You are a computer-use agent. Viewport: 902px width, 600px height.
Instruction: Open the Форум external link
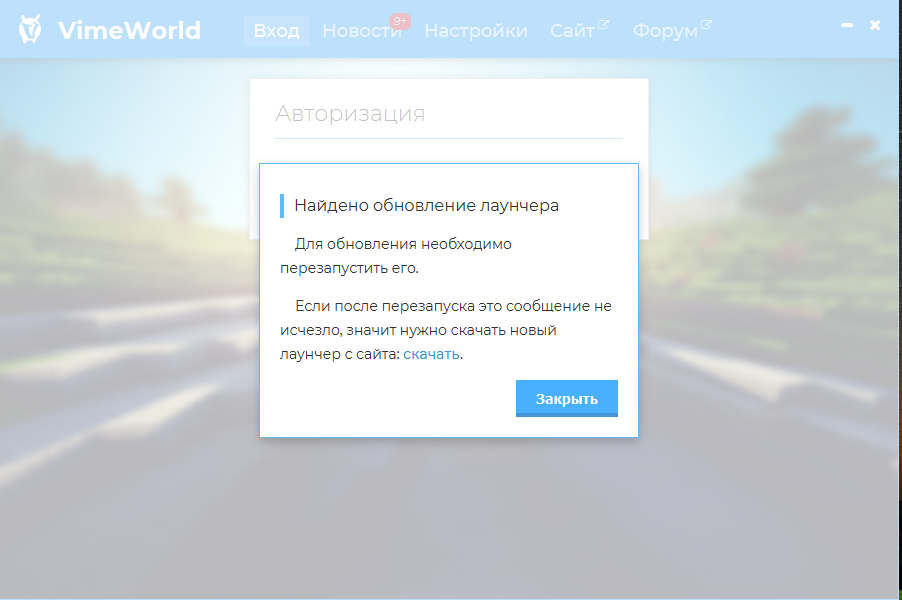coord(672,30)
